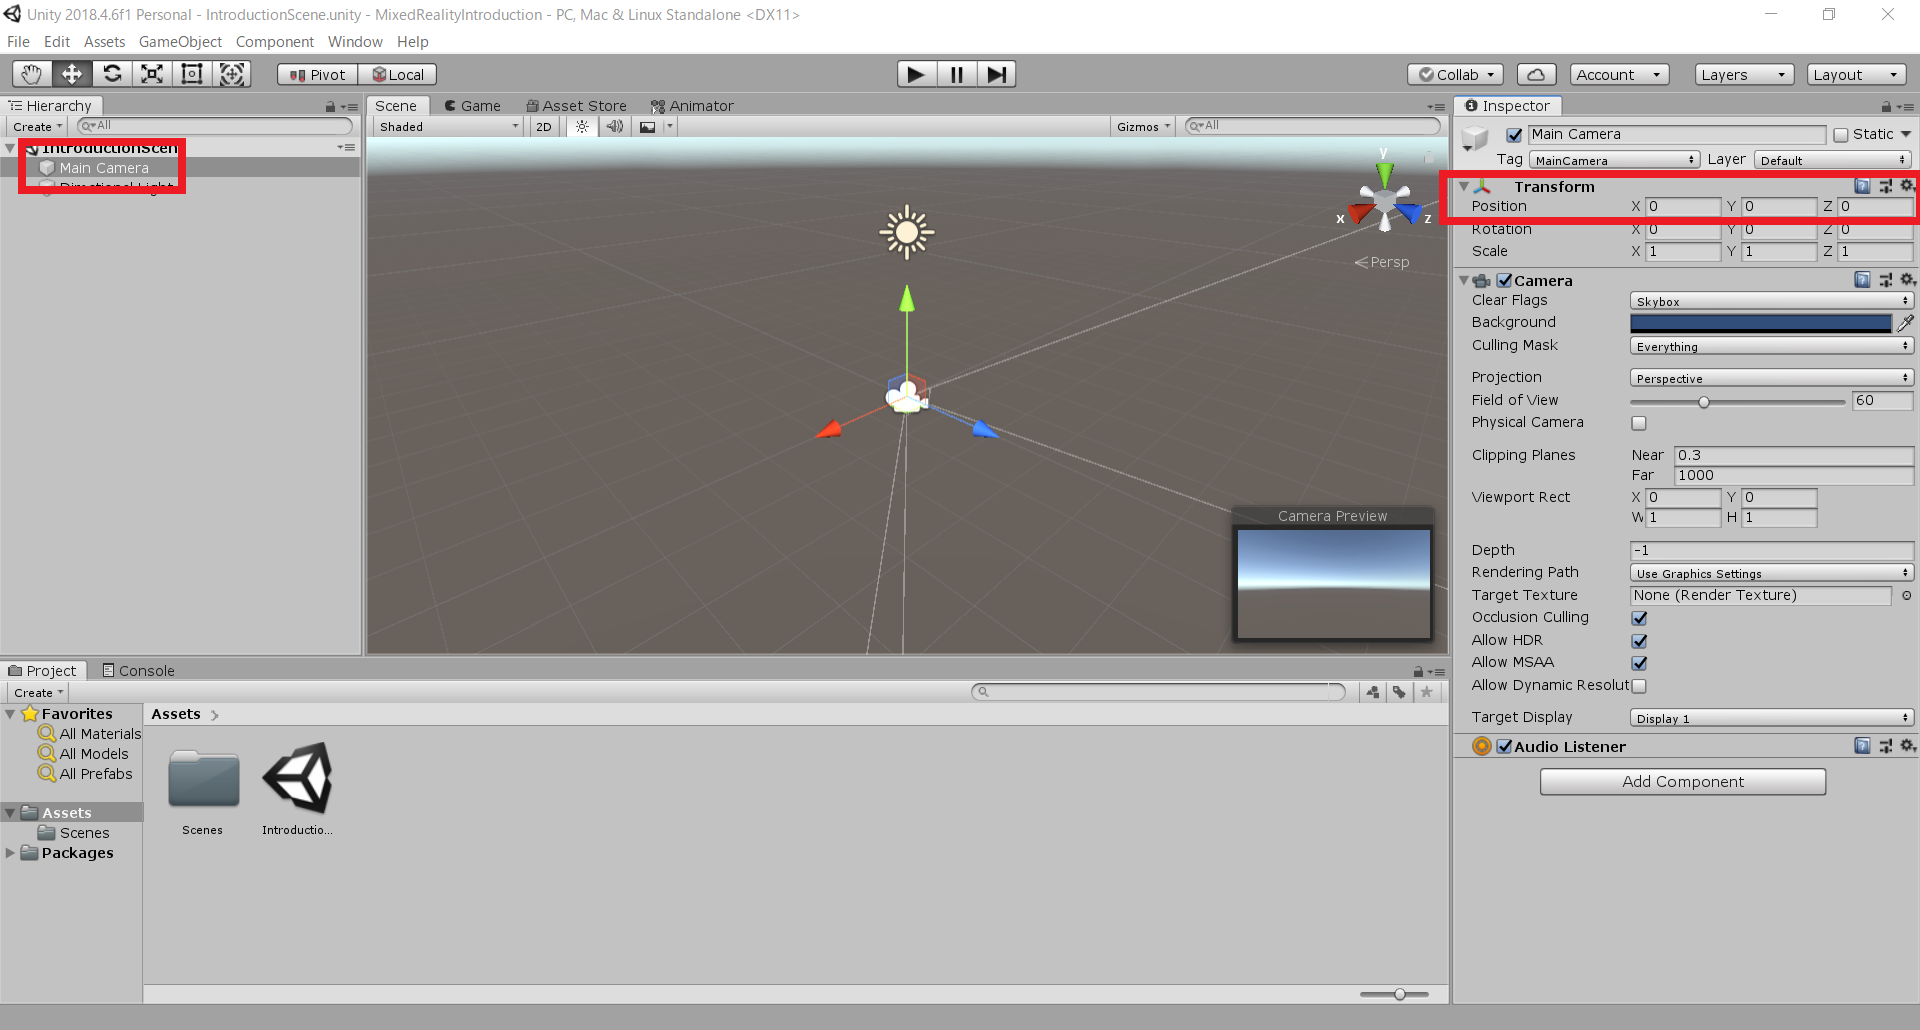Start Play mode
The width and height of the screenshot is (1920, 1030).
coord(916,74)
